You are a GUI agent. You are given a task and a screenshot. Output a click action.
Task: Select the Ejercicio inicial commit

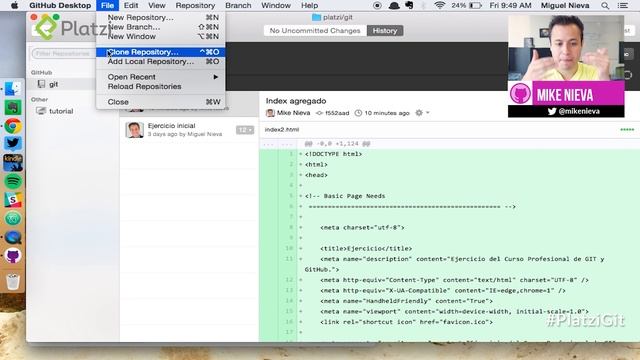(x=189, y=130)
